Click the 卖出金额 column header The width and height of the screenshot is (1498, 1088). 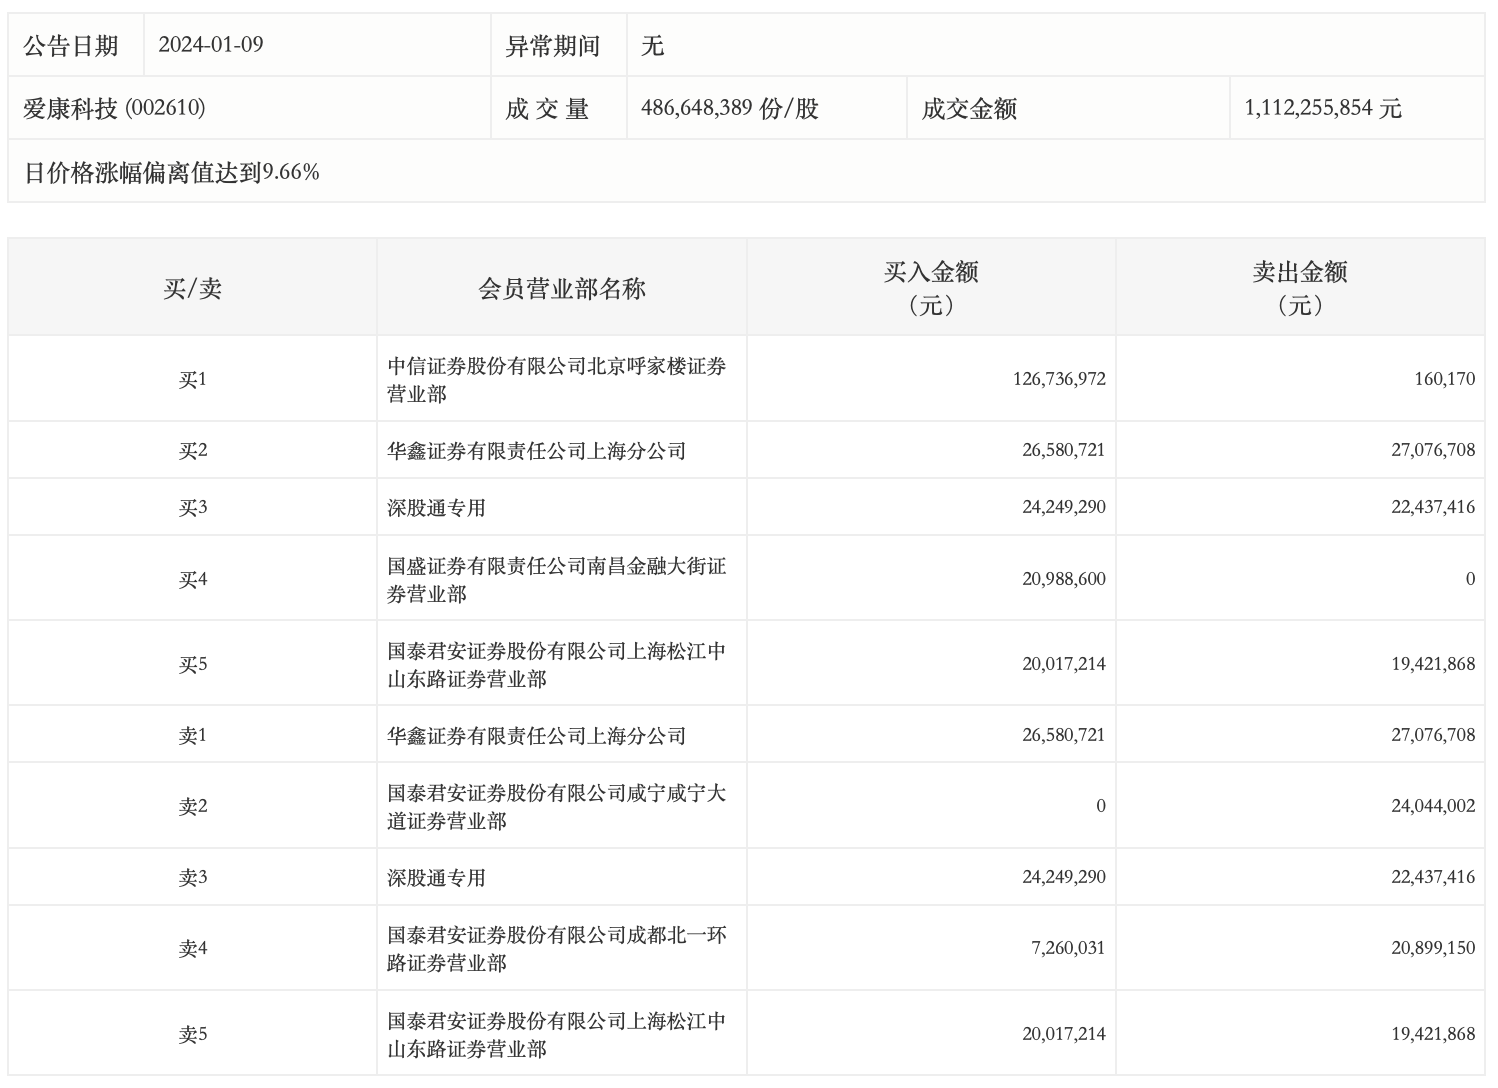coord(1300,287)
